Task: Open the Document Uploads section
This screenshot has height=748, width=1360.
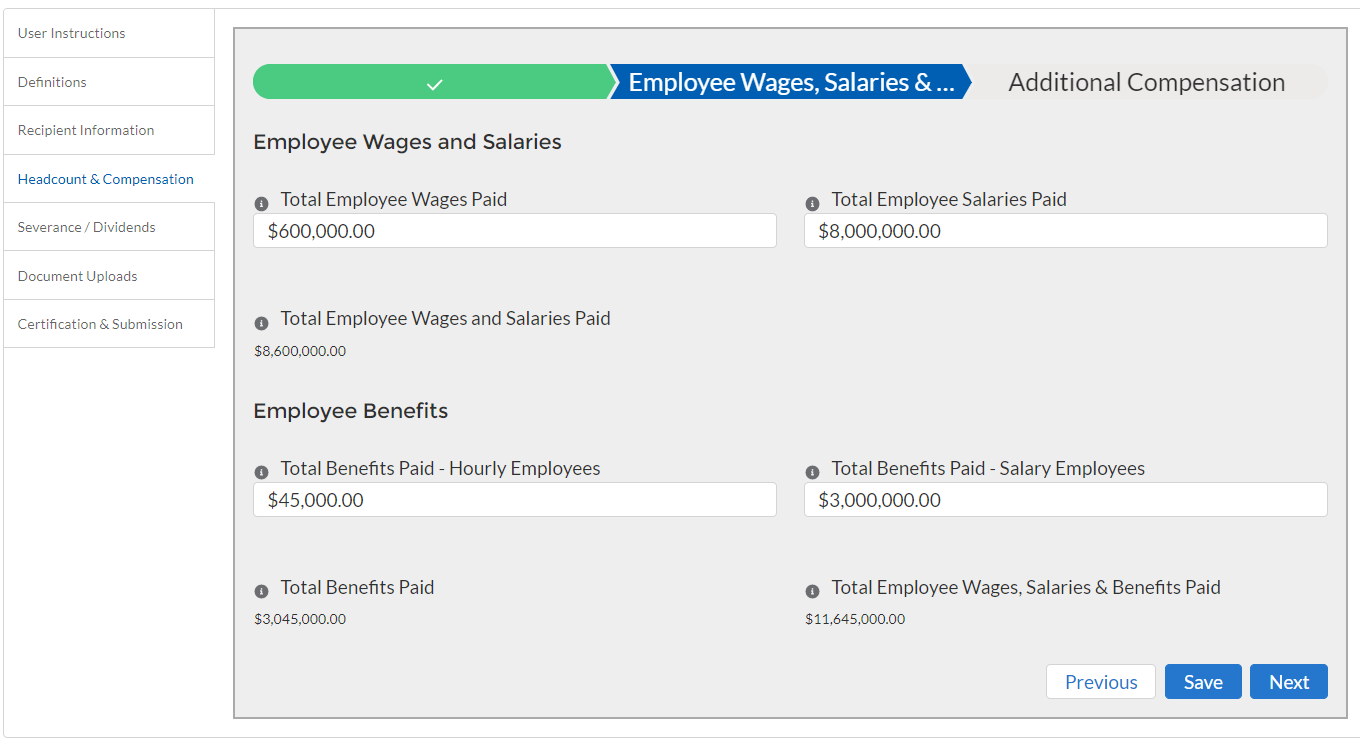Action: 78,276
